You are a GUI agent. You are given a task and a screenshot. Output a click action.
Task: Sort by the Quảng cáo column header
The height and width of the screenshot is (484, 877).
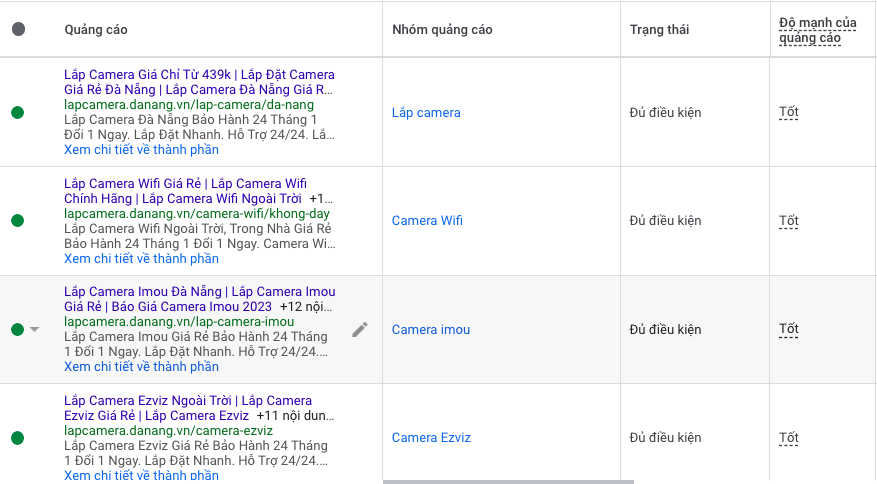96,29
